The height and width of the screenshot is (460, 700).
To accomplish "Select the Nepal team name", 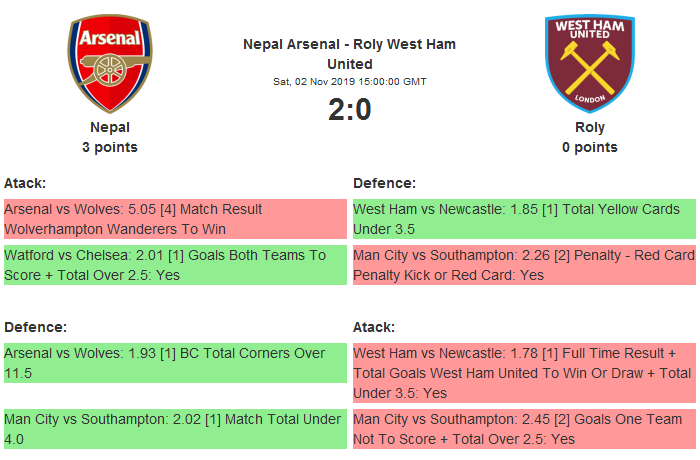I will (x=110, y=127).
